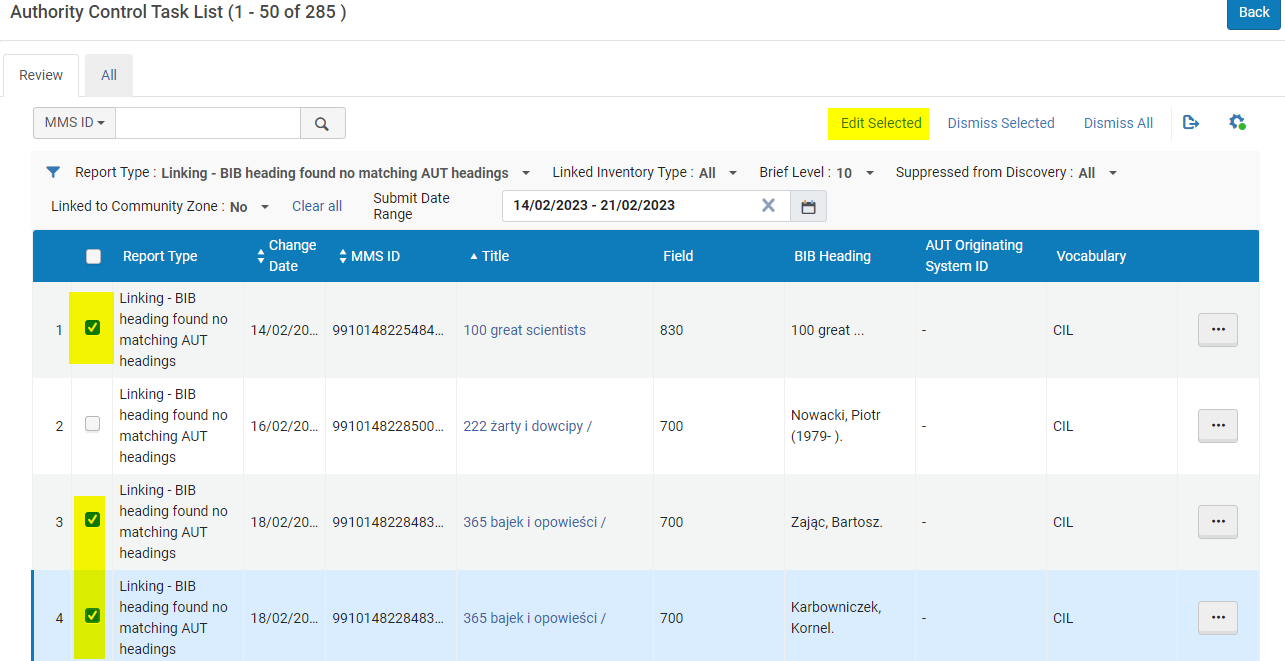Open the MMS ID search type dropdown
Image resolution: width=1285 pixels, height=661 pixels.
75,123
